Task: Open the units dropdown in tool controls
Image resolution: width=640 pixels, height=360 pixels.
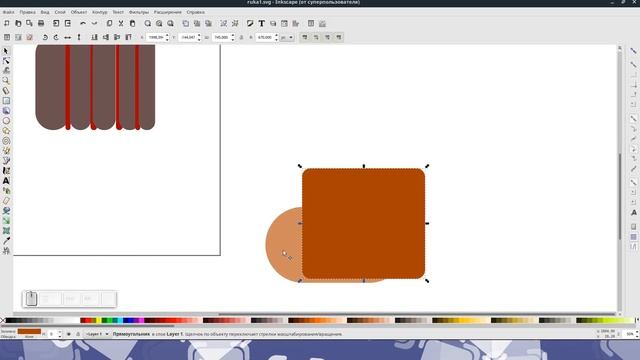Action: [287, 37]
